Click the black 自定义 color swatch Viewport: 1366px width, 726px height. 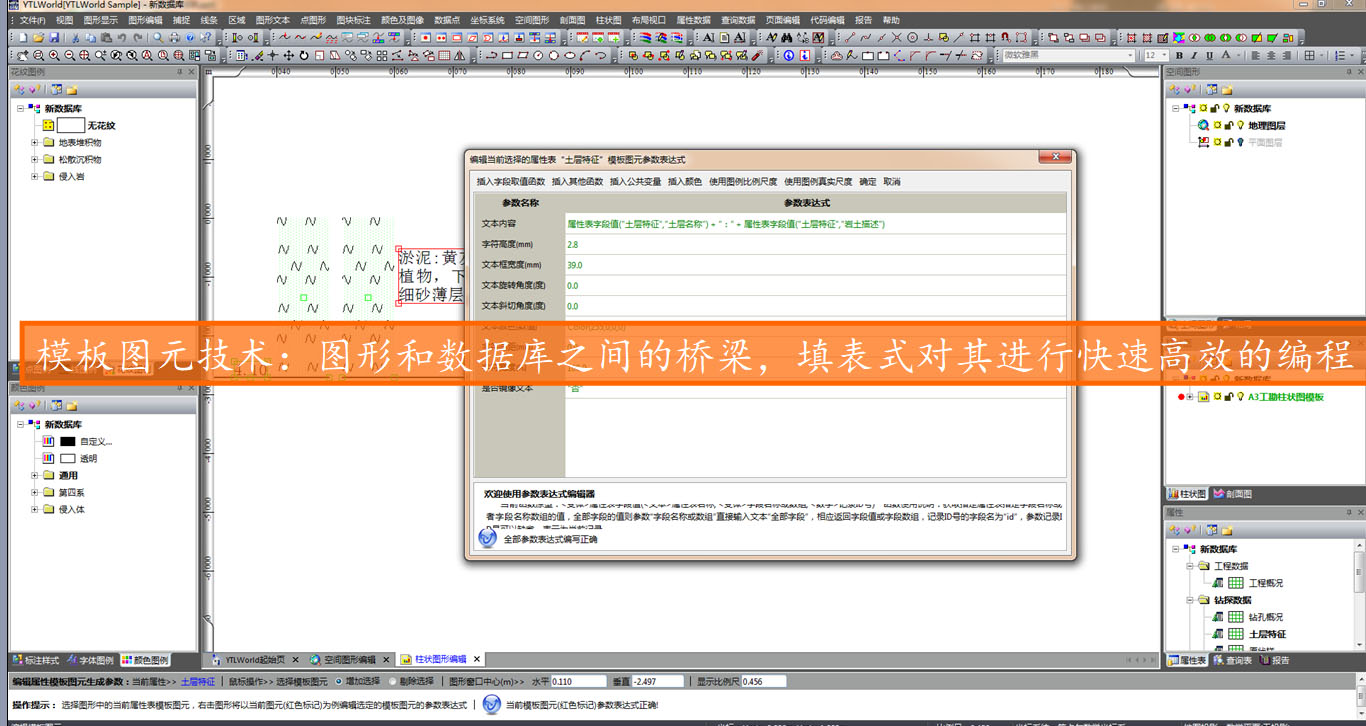click(68, 441)
